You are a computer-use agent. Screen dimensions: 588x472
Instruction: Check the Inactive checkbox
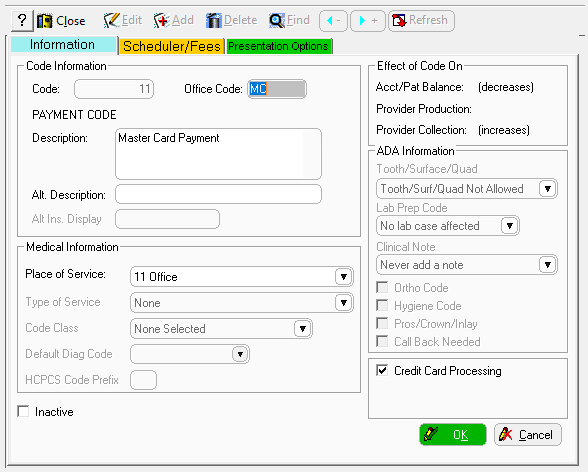point(23,411)
